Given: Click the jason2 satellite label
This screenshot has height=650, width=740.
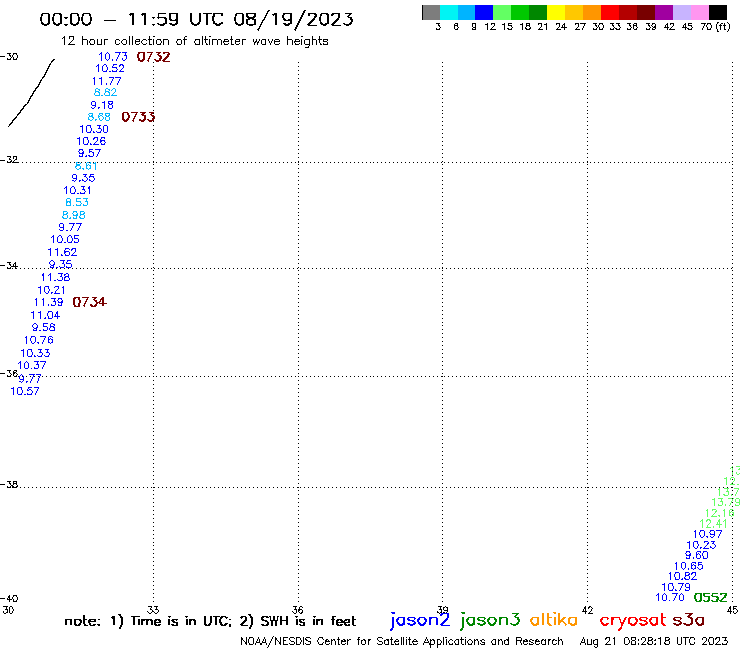Looking at the screenshot, I should (x=420, y=620).
